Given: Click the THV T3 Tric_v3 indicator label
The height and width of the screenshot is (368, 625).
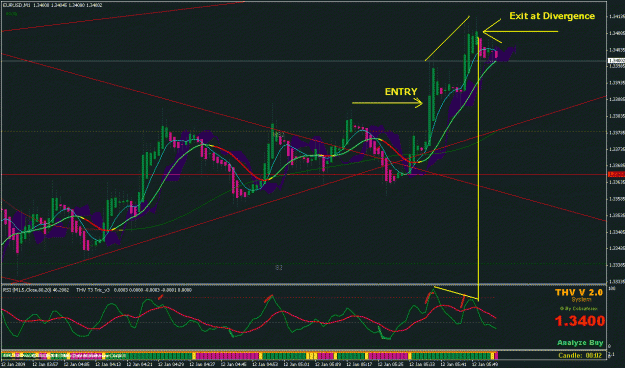Looking at the screenshot, I should [x=94, y=290].
